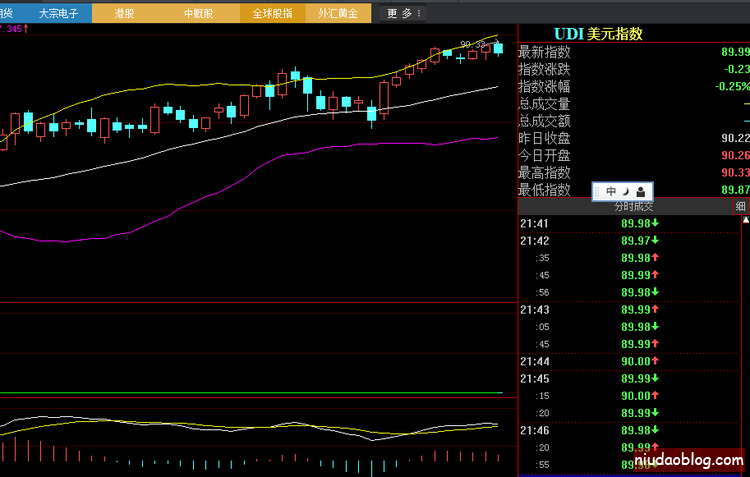This screenshot has height=477, width=750.
Task: Click the rightmost cyan candlestick on the chart
Action: click(498, 48)
